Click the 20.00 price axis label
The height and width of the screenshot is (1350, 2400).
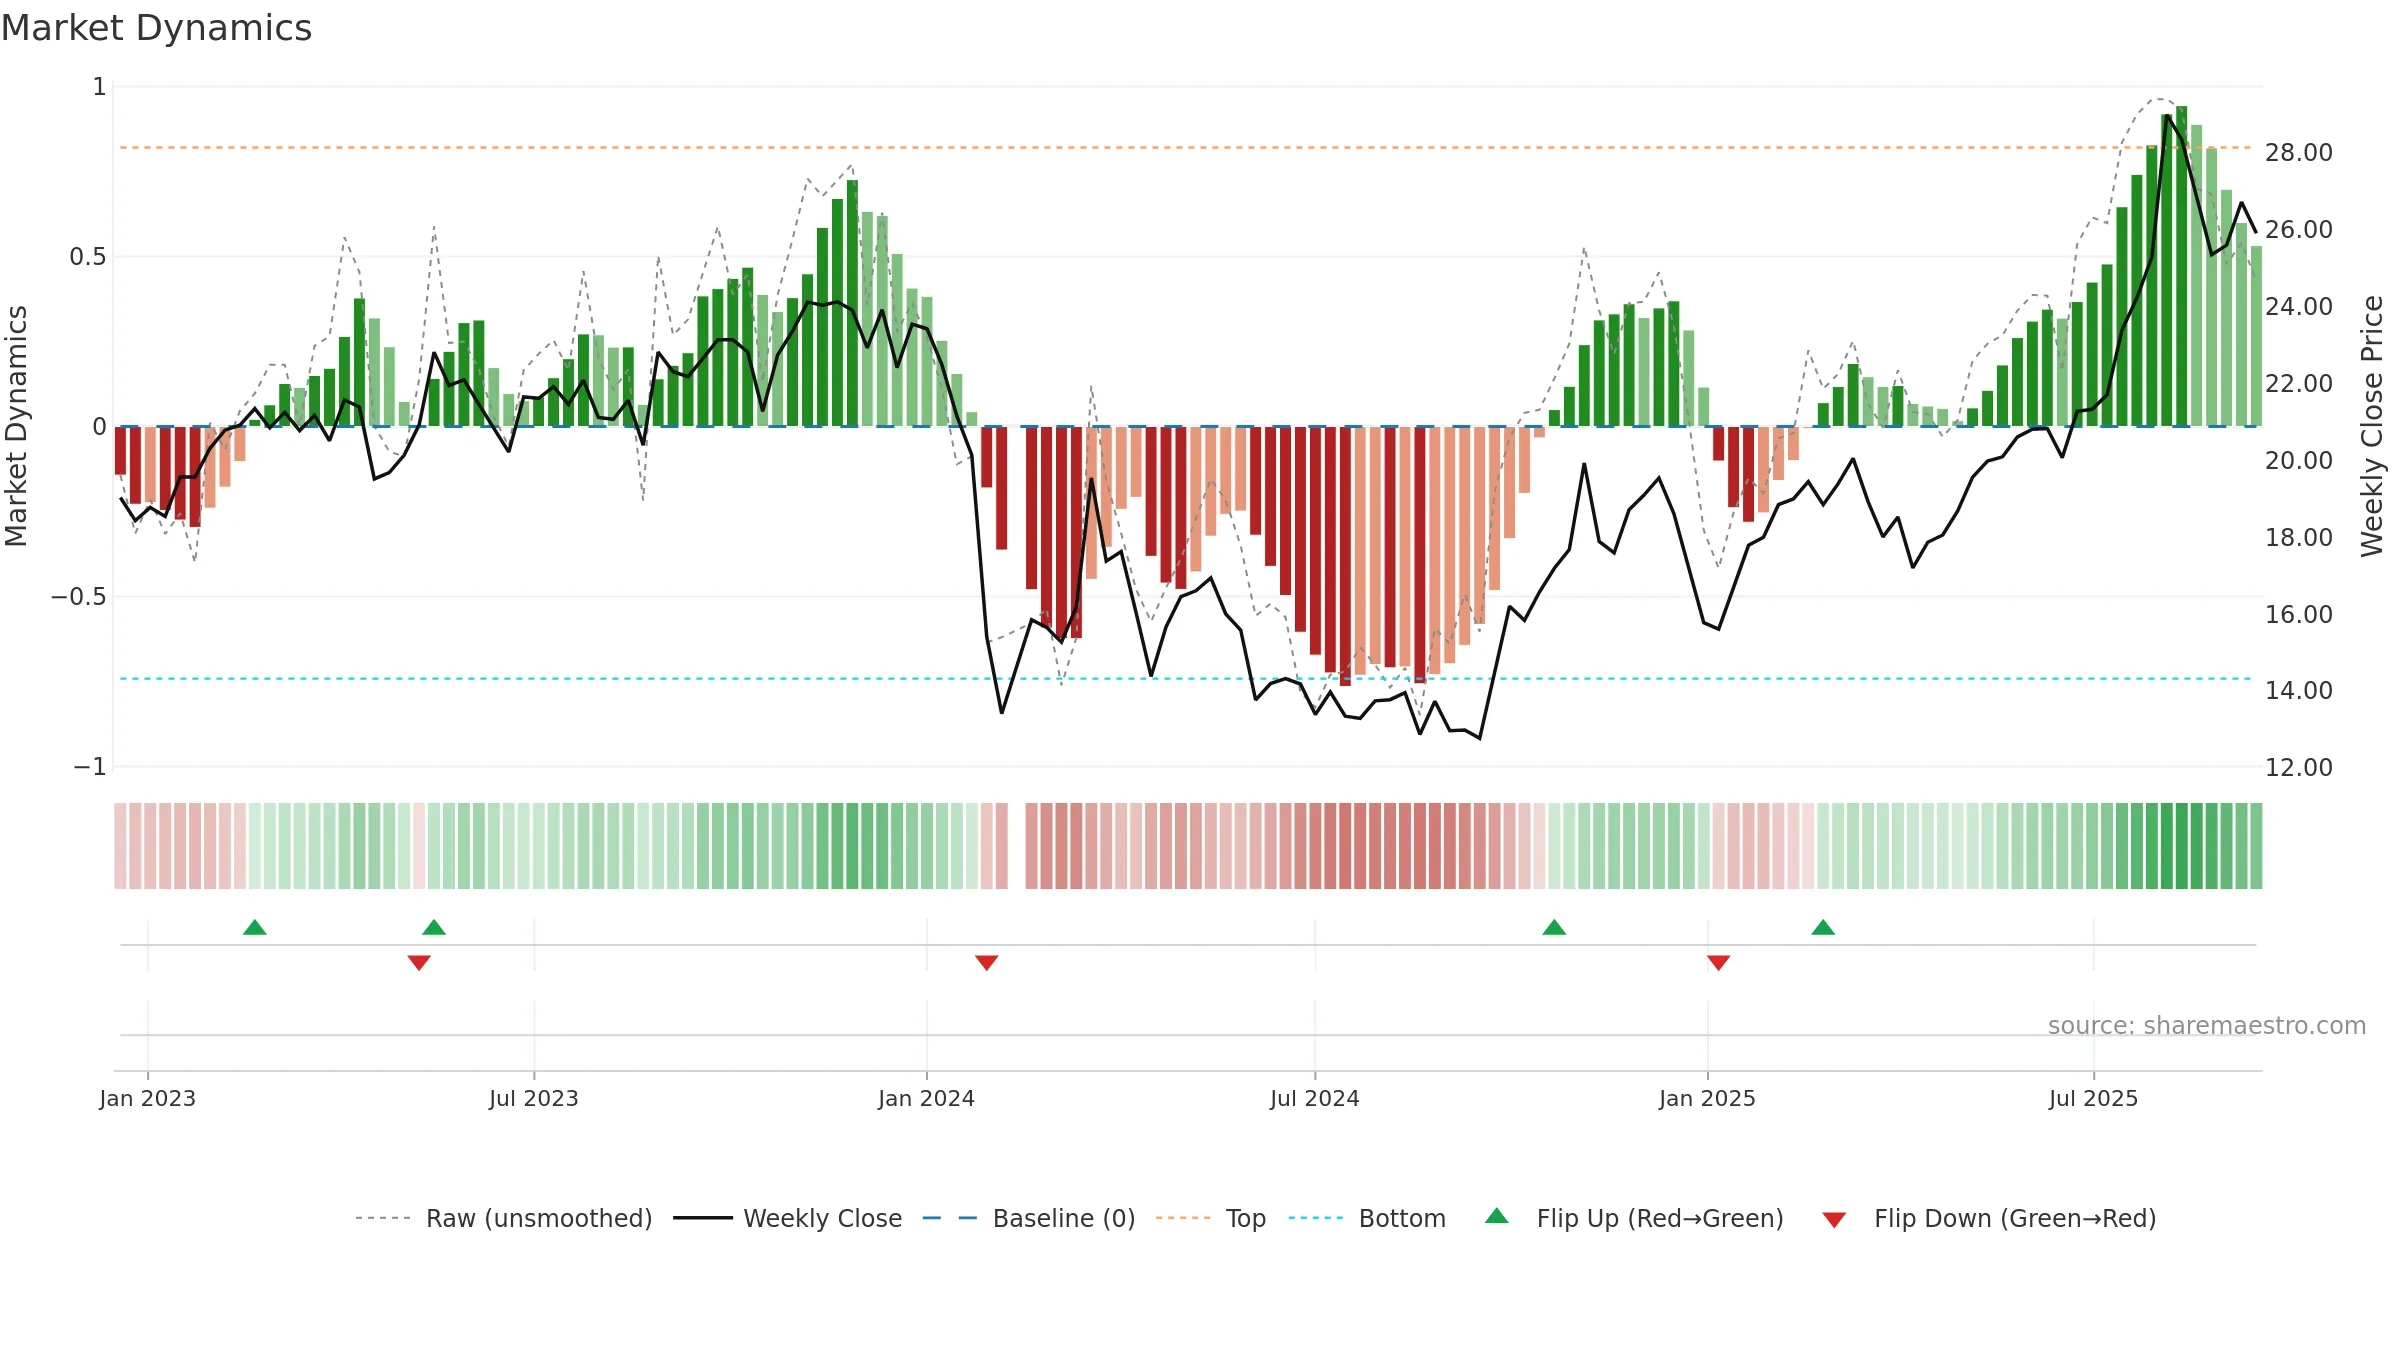(x=2299, y=460)
